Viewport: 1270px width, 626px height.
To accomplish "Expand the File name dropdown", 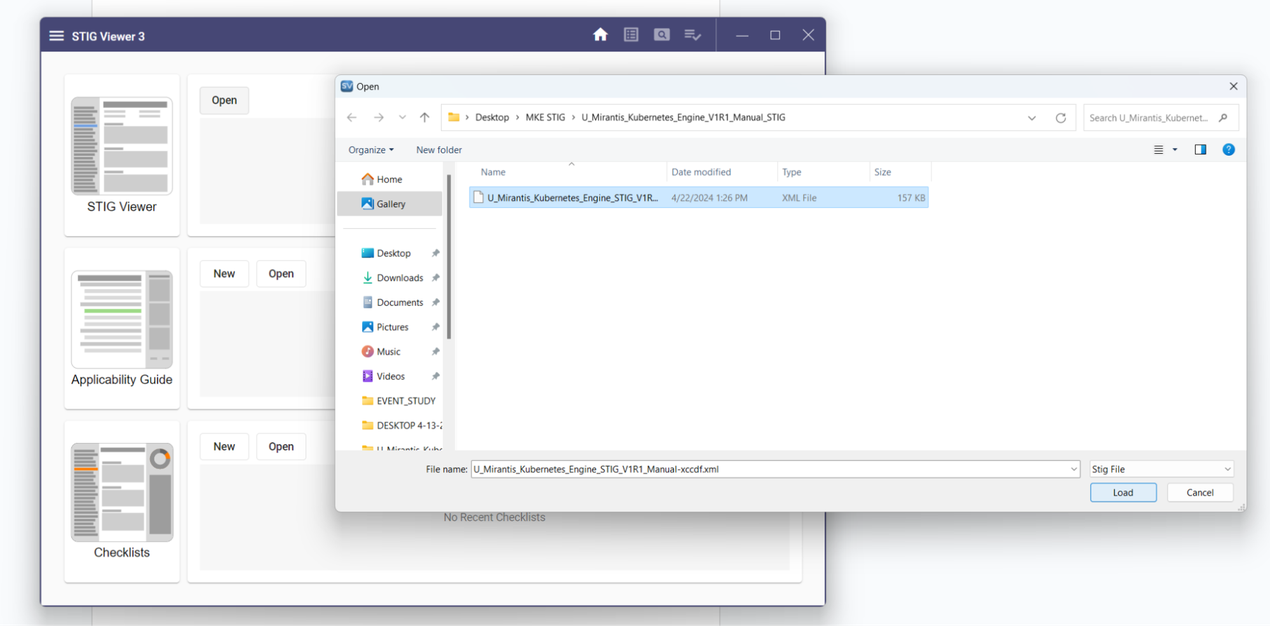I will (x=1074, y=468).
